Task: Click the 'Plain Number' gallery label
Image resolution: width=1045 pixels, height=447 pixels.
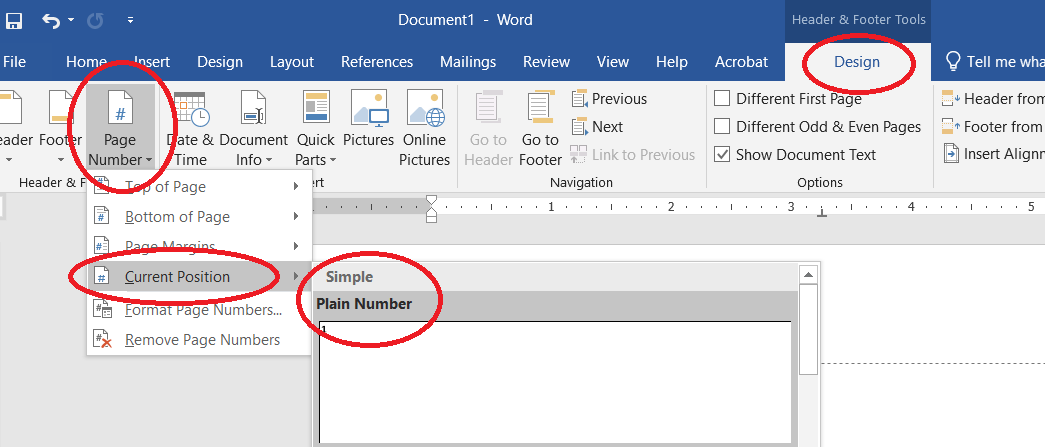Action: tap(364, 304)
